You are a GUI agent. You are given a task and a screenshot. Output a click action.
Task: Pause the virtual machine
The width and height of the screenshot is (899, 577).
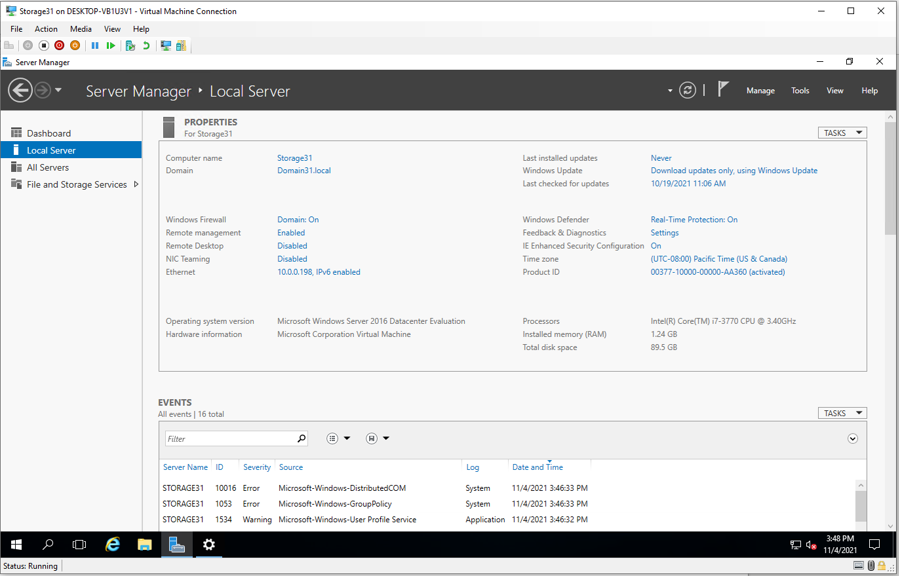[x=95, y=45]
